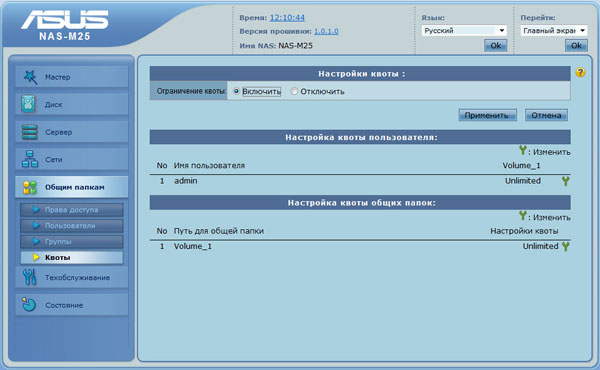The image size is (600, 370).
Task: Go to Группы submenu
Action: click(x=72, y=241)
